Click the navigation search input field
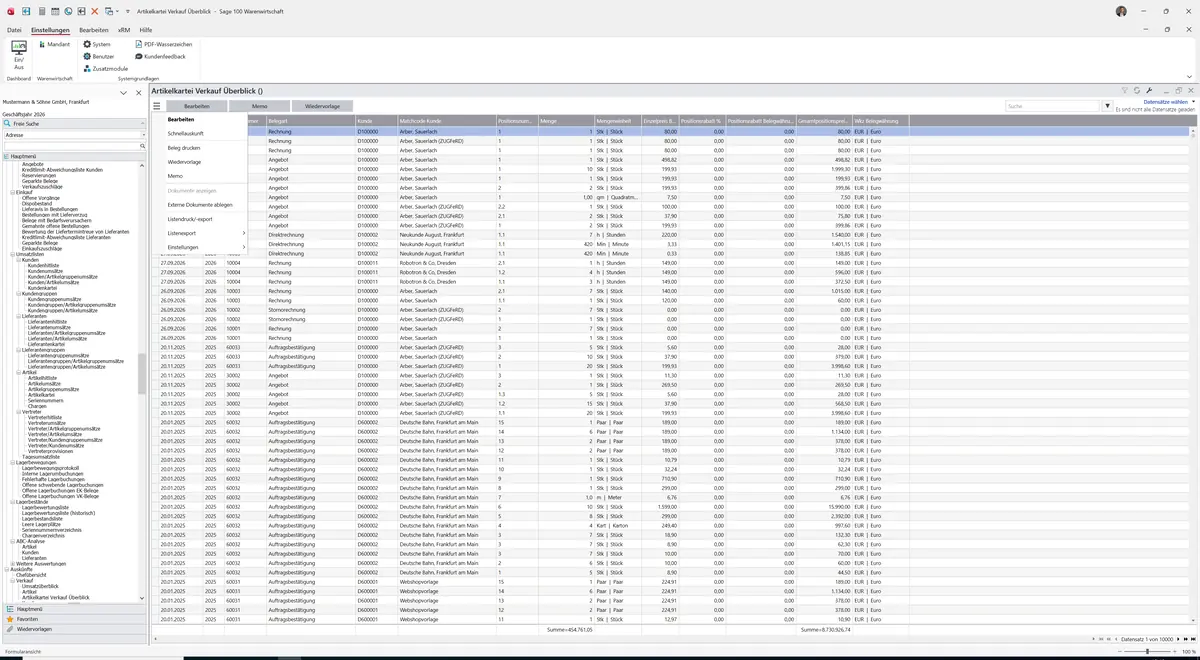Viewport: 1200px width, 660px height. (x=70, y=146)
